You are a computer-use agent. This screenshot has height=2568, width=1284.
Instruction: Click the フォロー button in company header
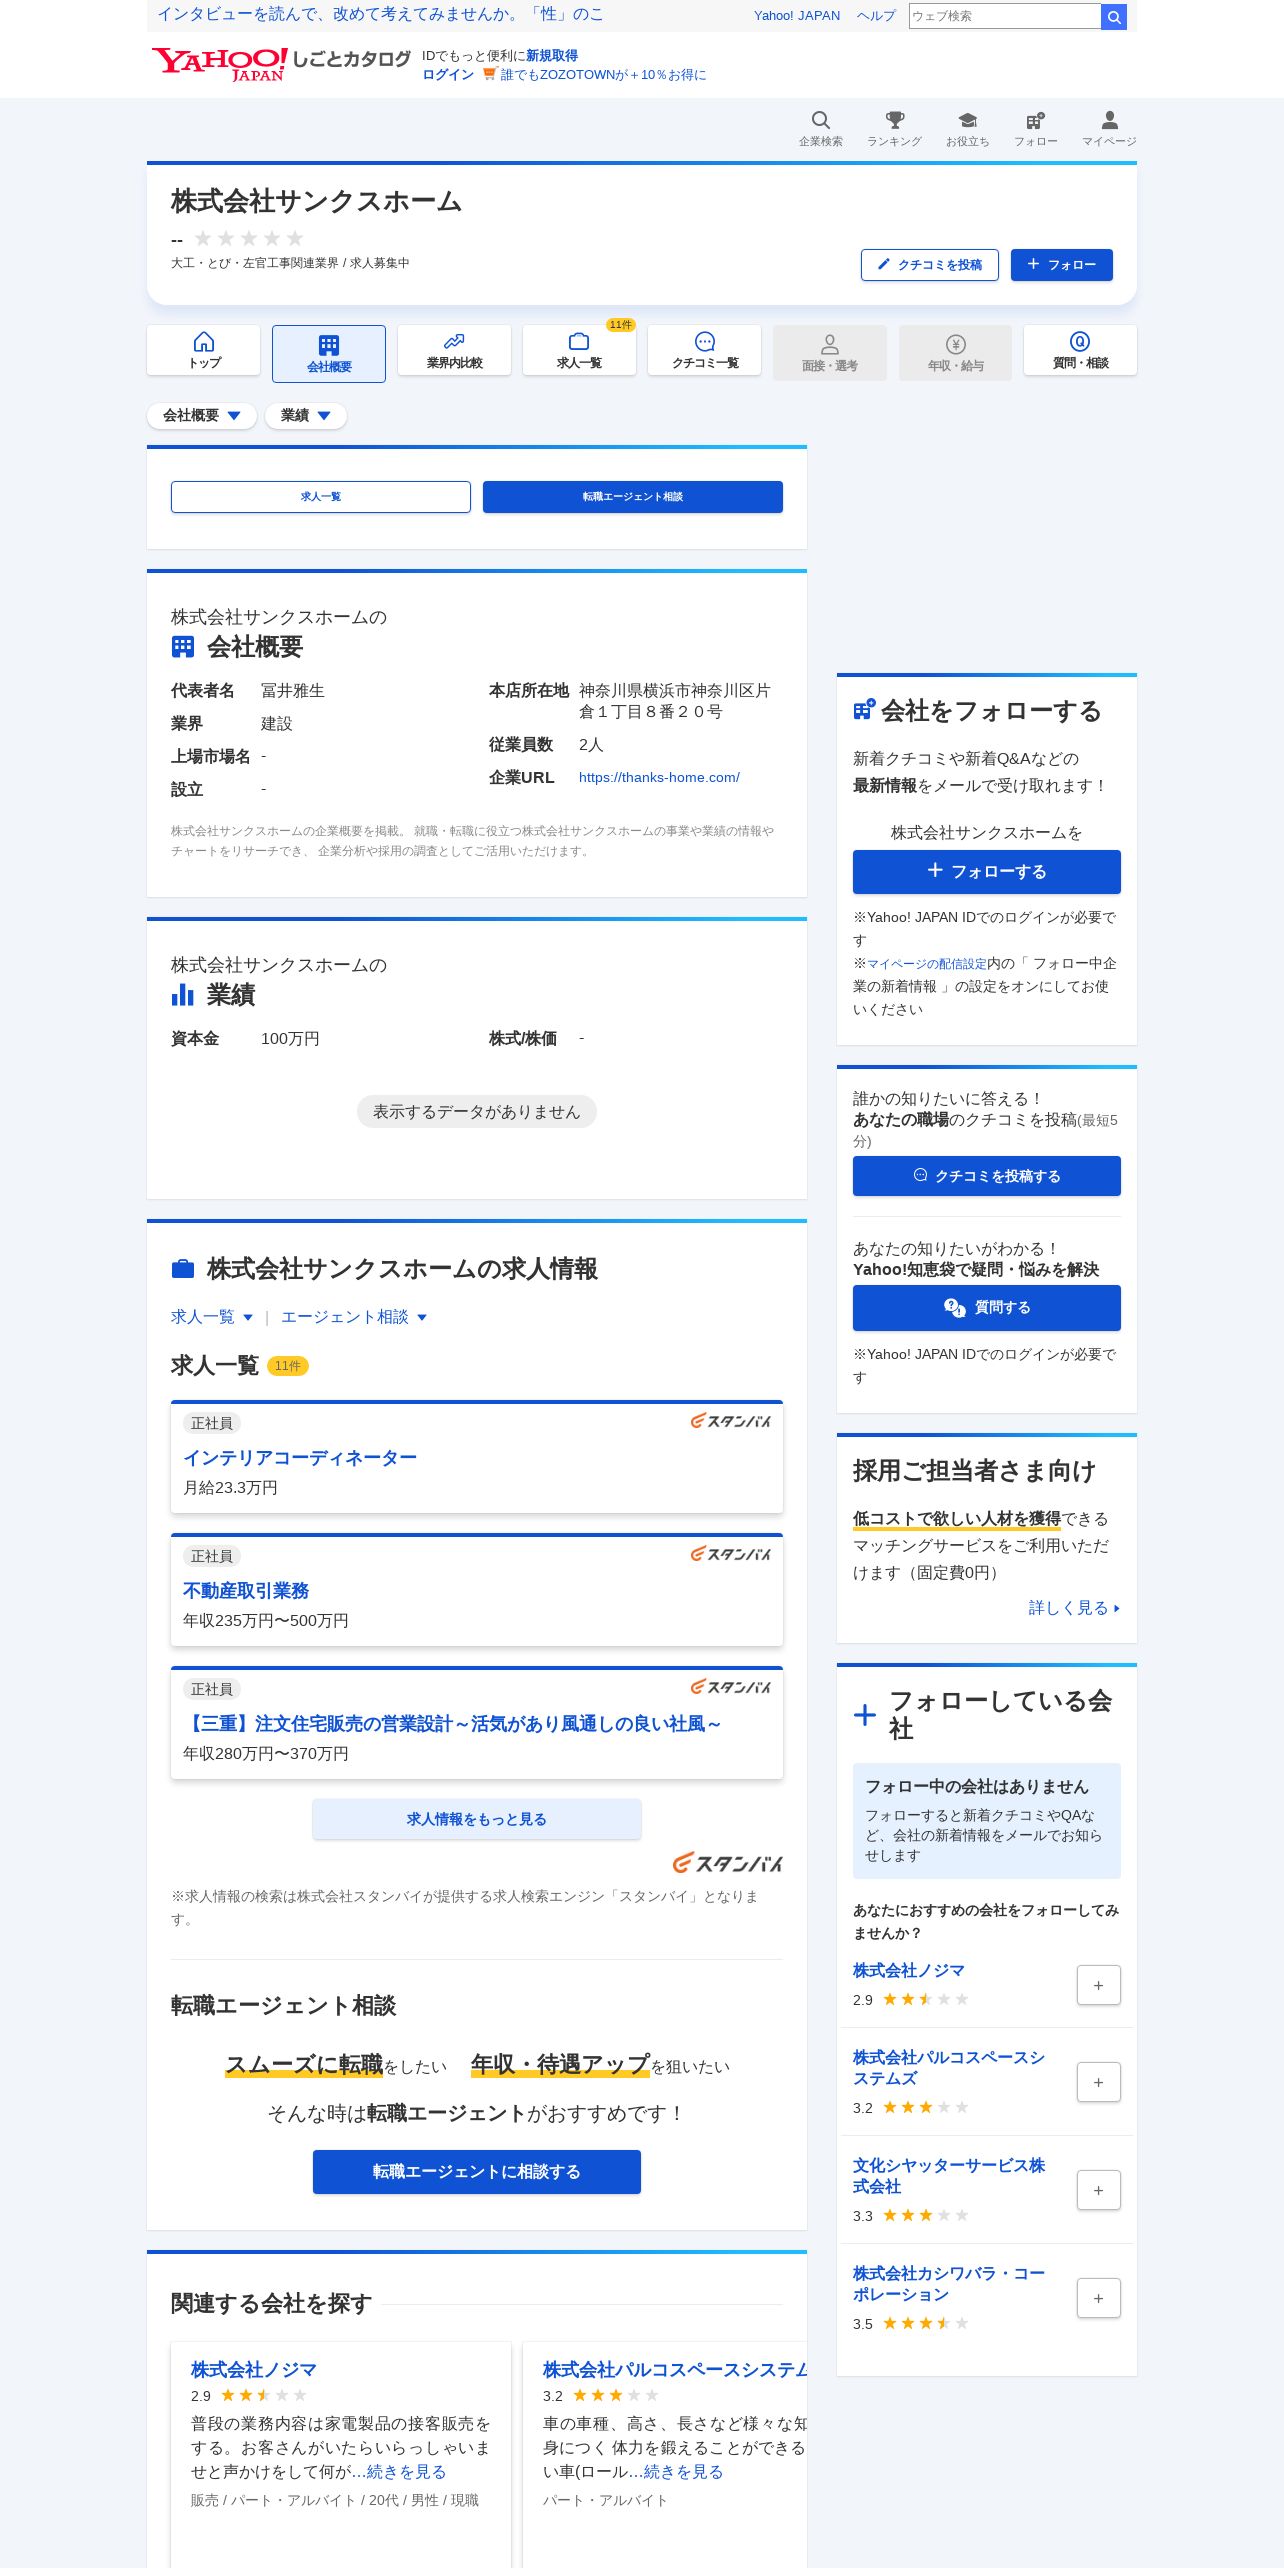point(1062,265)
